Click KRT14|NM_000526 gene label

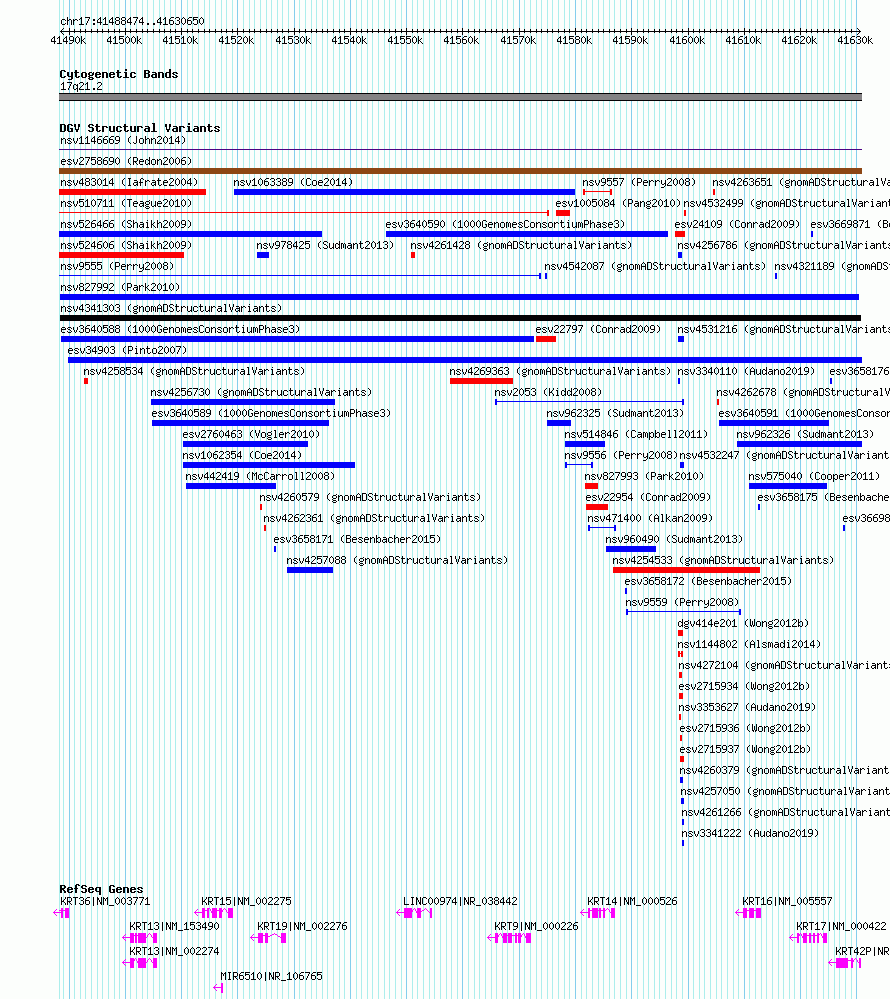pyautogui.click(x=633, y=902)
